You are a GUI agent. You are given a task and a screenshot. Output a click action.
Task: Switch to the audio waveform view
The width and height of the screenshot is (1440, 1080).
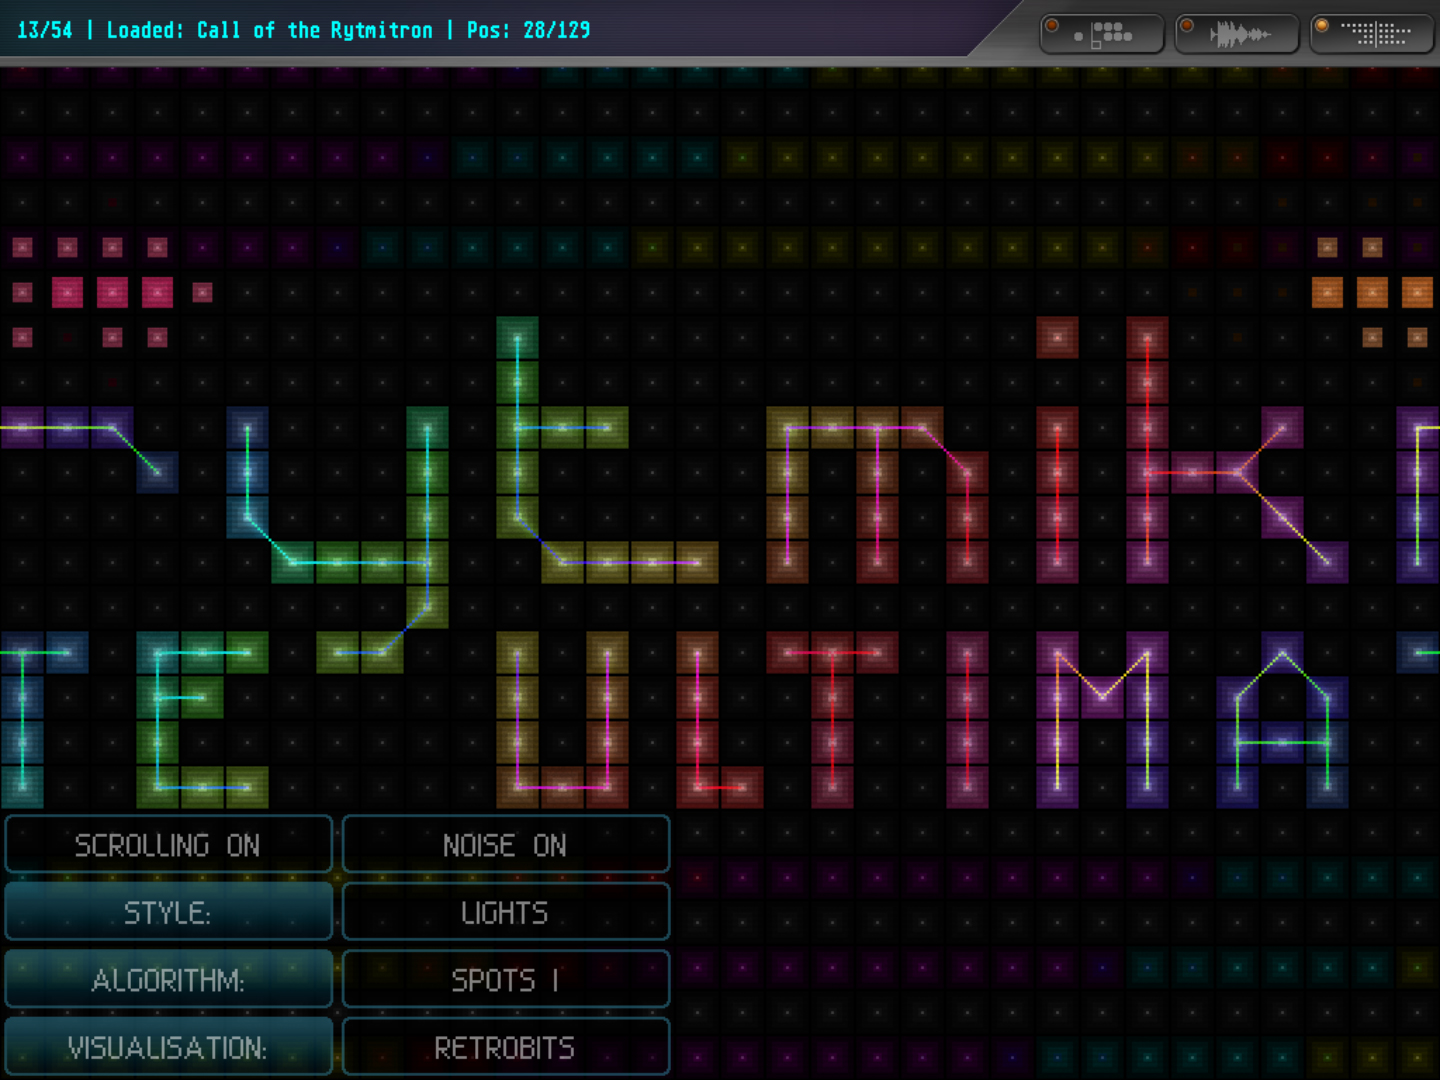click(x=1237, y=34)
